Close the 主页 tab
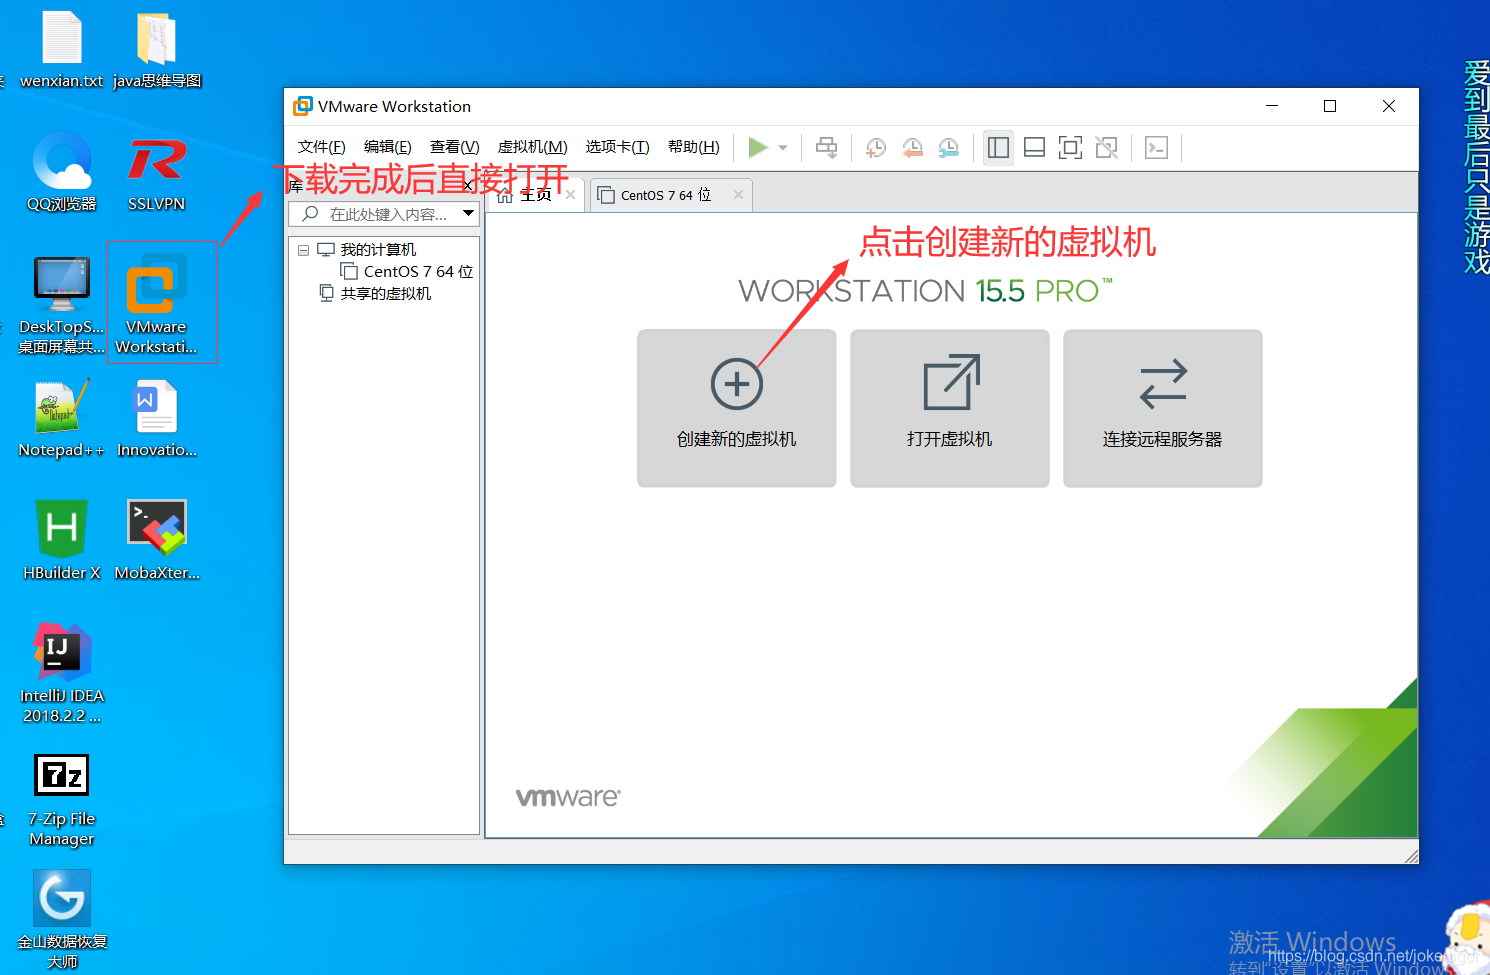1490x975 pixels. coord(570,195)
